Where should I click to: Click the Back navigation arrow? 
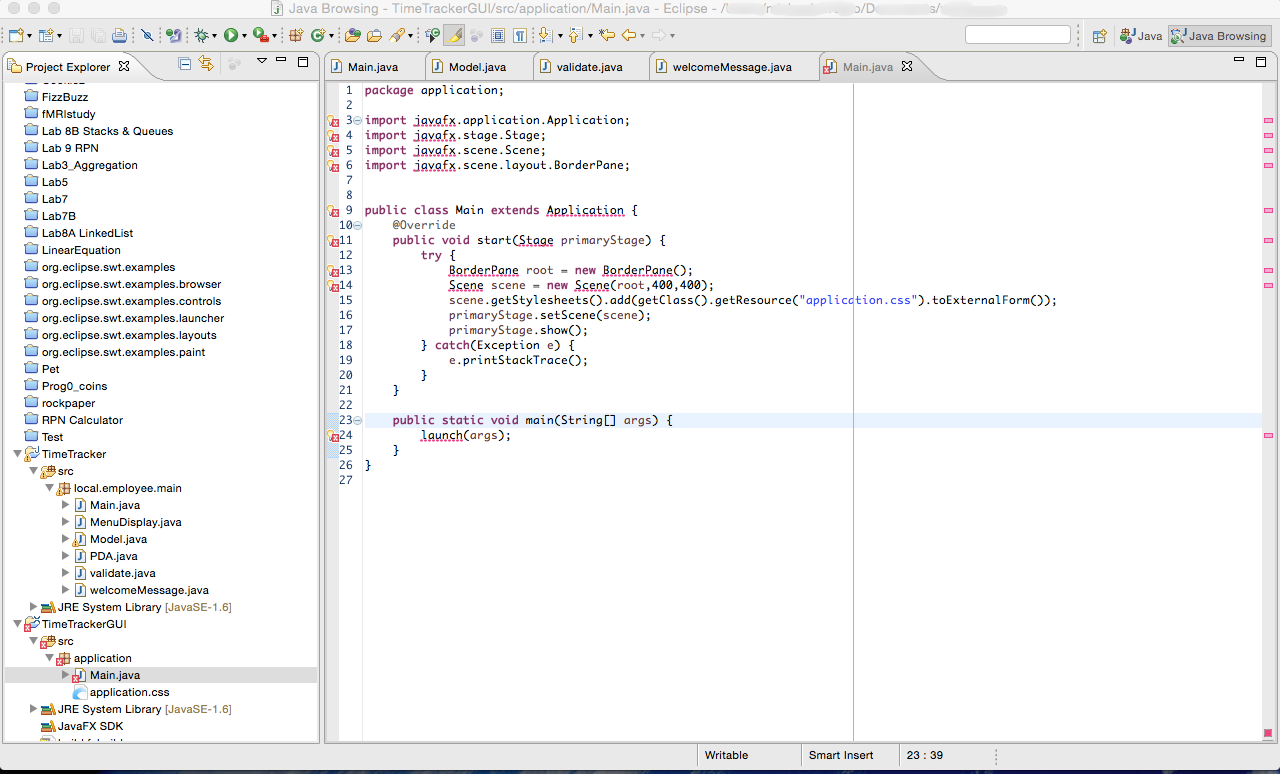(629, 35)
